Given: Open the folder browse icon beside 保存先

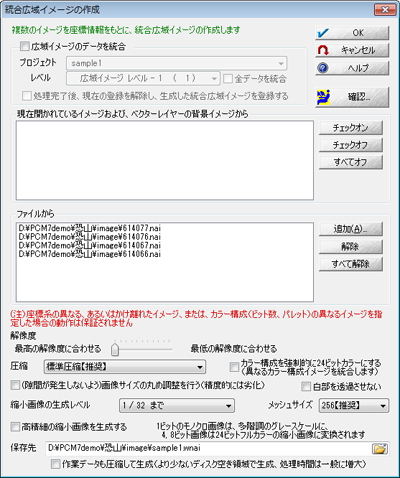Looking at the screenshot, I should (380, 449).
